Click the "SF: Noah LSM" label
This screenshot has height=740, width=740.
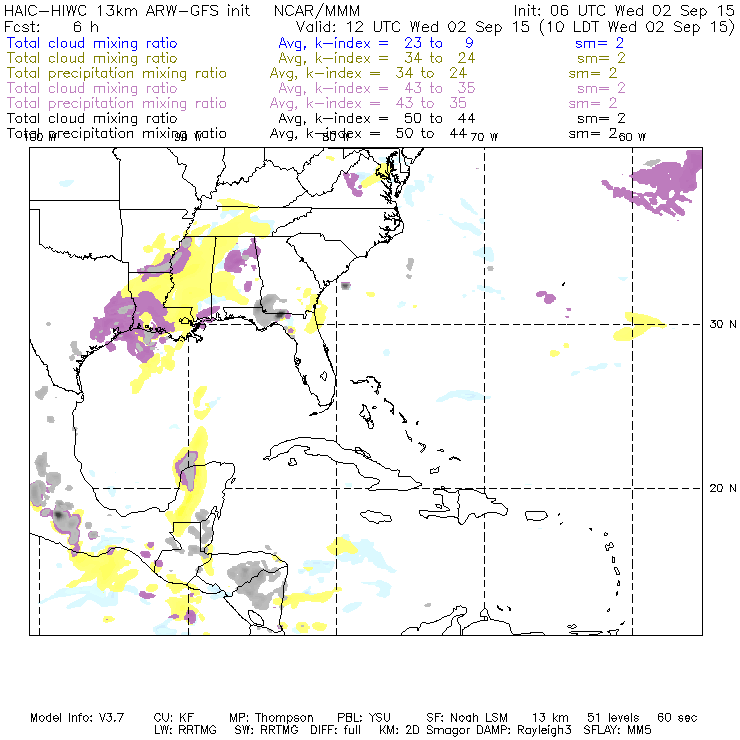tap(467, 718)
